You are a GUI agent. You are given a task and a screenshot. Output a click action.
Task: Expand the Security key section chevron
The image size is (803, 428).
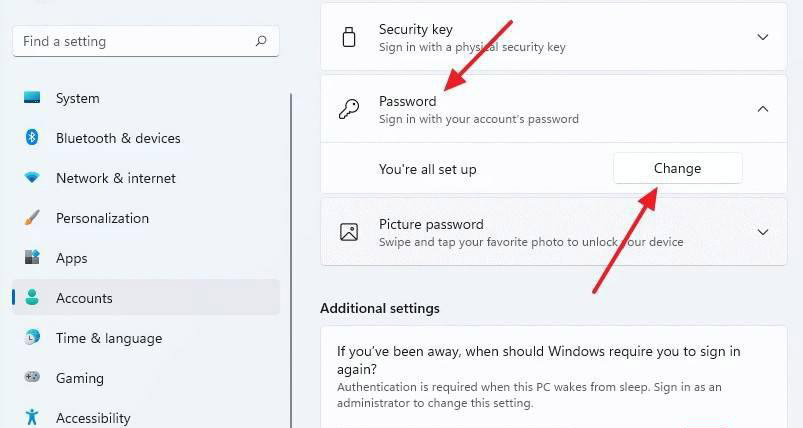click(763, 38)
